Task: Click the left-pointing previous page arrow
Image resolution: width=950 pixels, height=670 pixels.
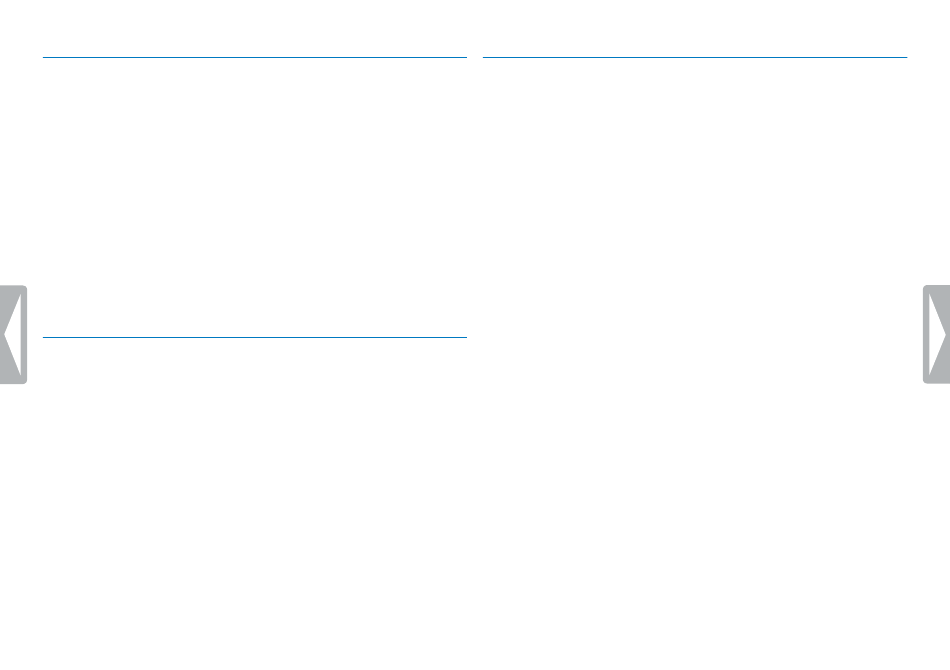Action: pyautogui.click(x=13, y=334)
